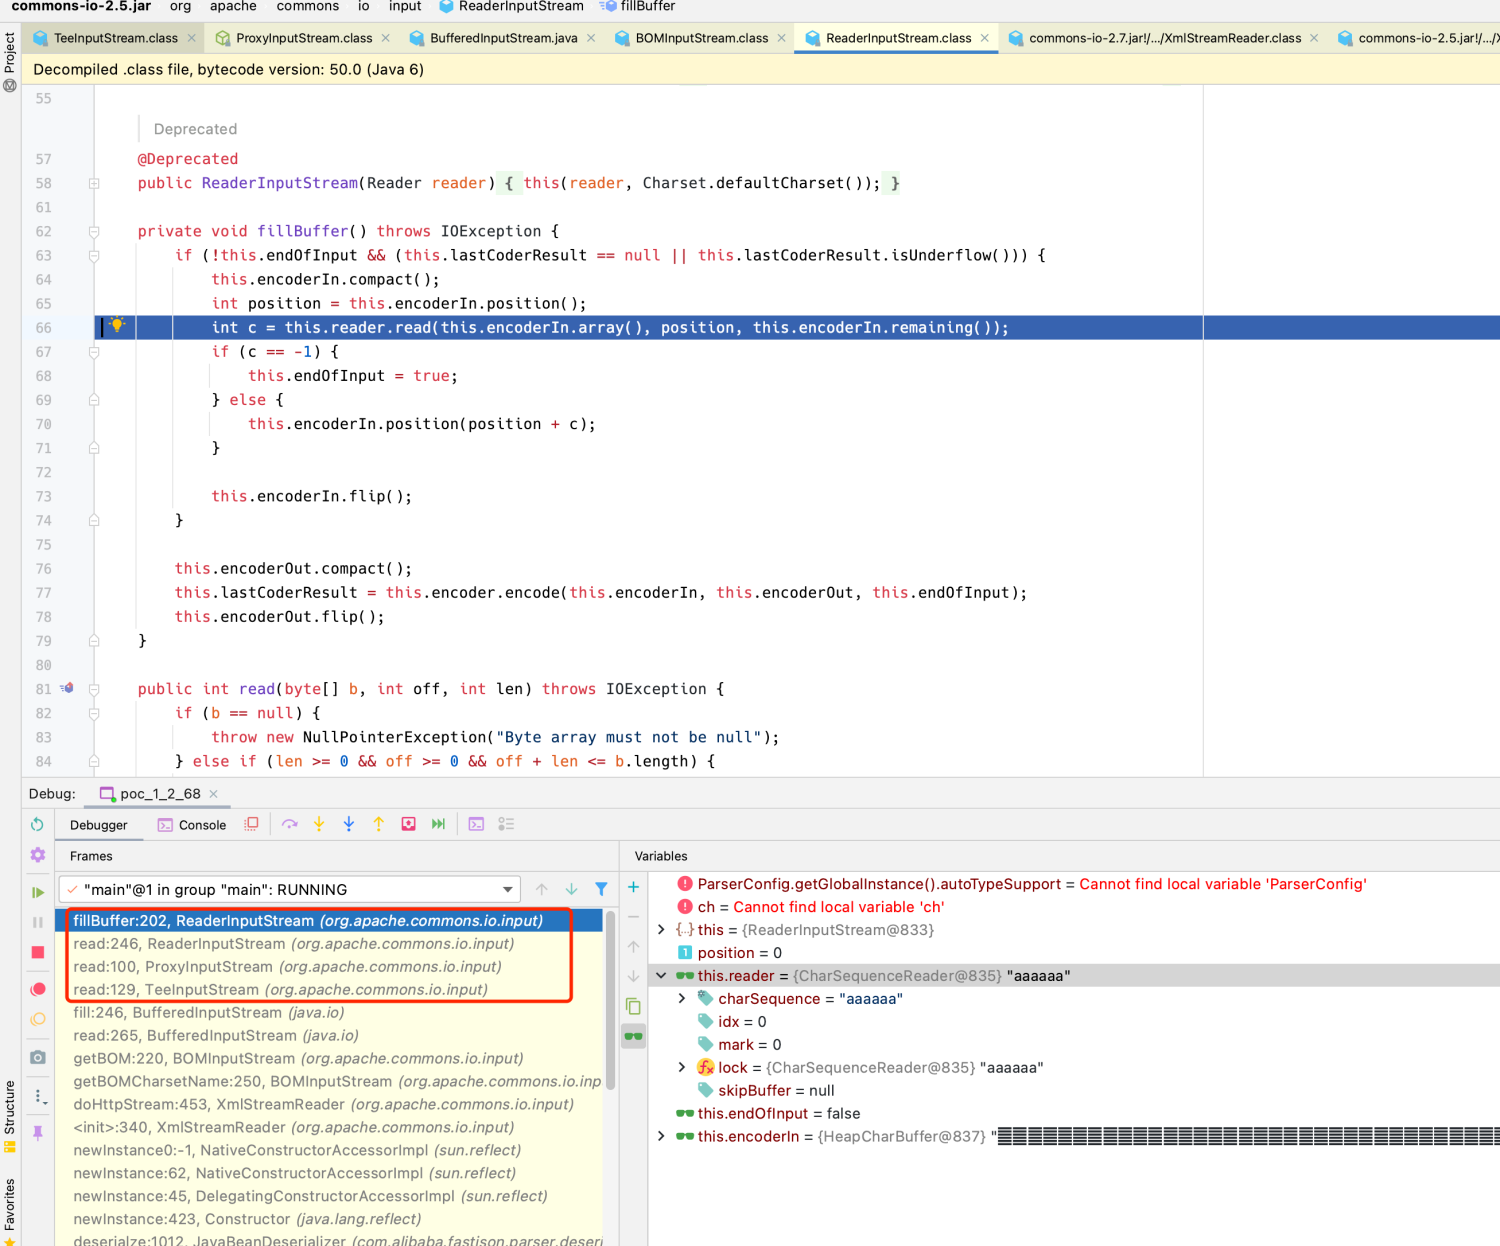1500x1246 pixels.
Task: Expand lock variable node
Action: [682, 1068]
